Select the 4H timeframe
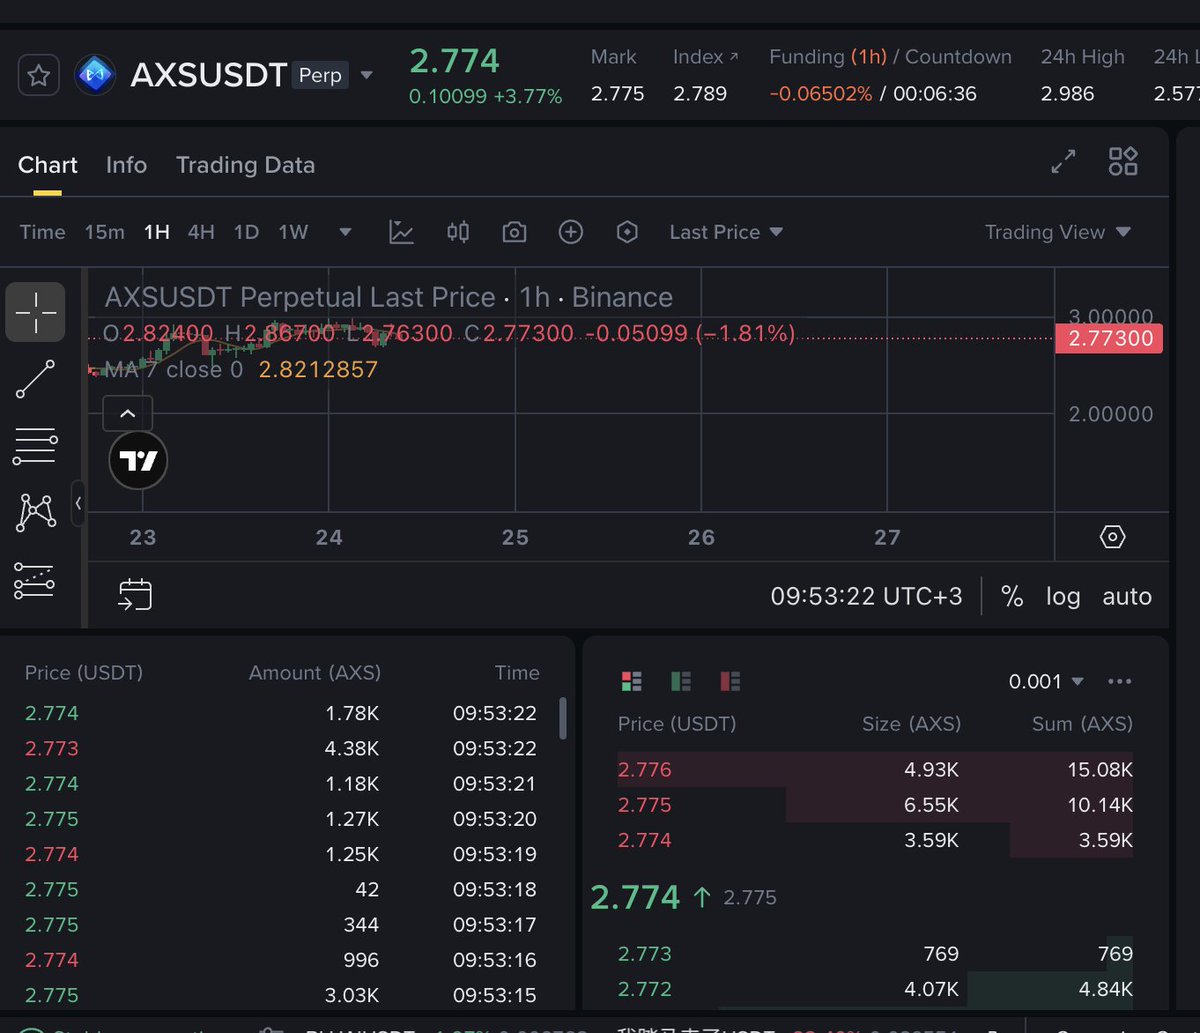Image resolution: width=1200 pixels, height=1033 pixels. (201, 232)
